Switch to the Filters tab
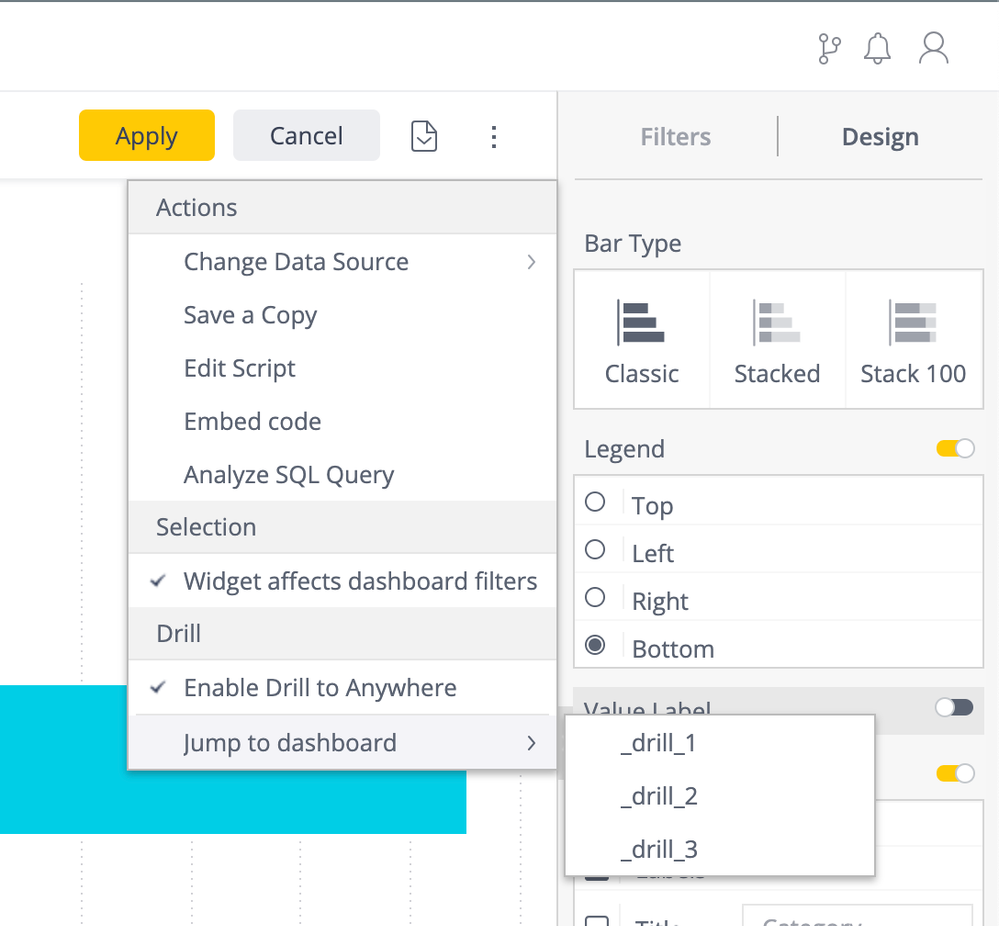This screenshot has width=999, height=926. 676,137
